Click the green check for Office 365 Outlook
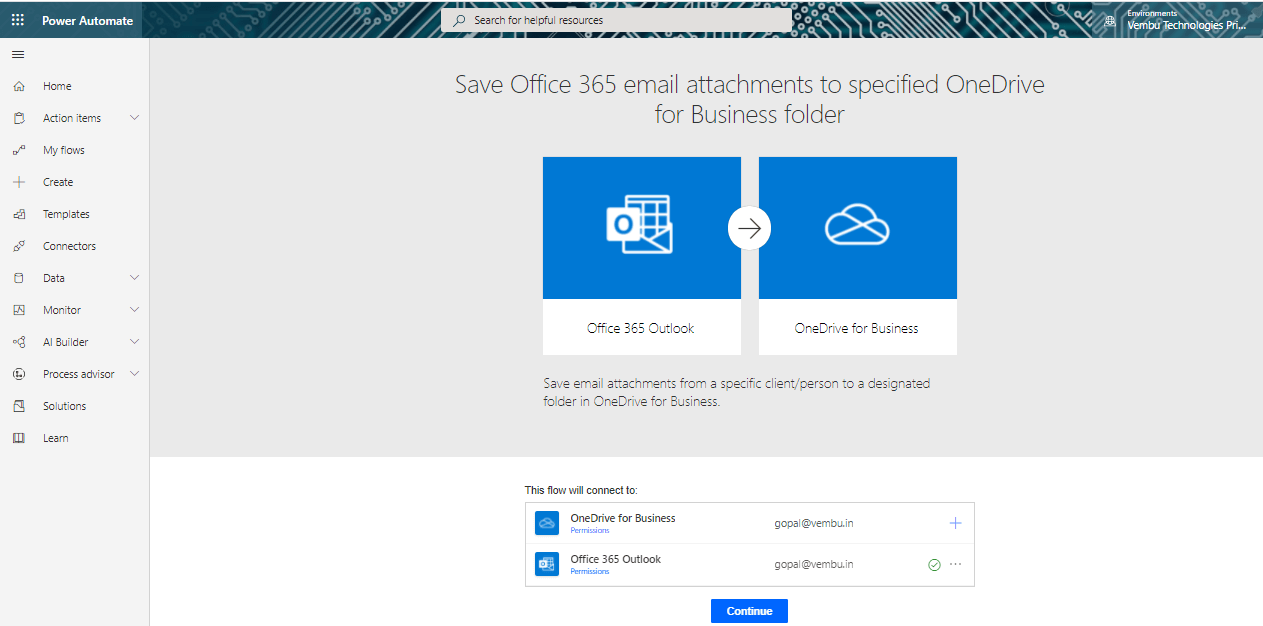 point(934,564)
